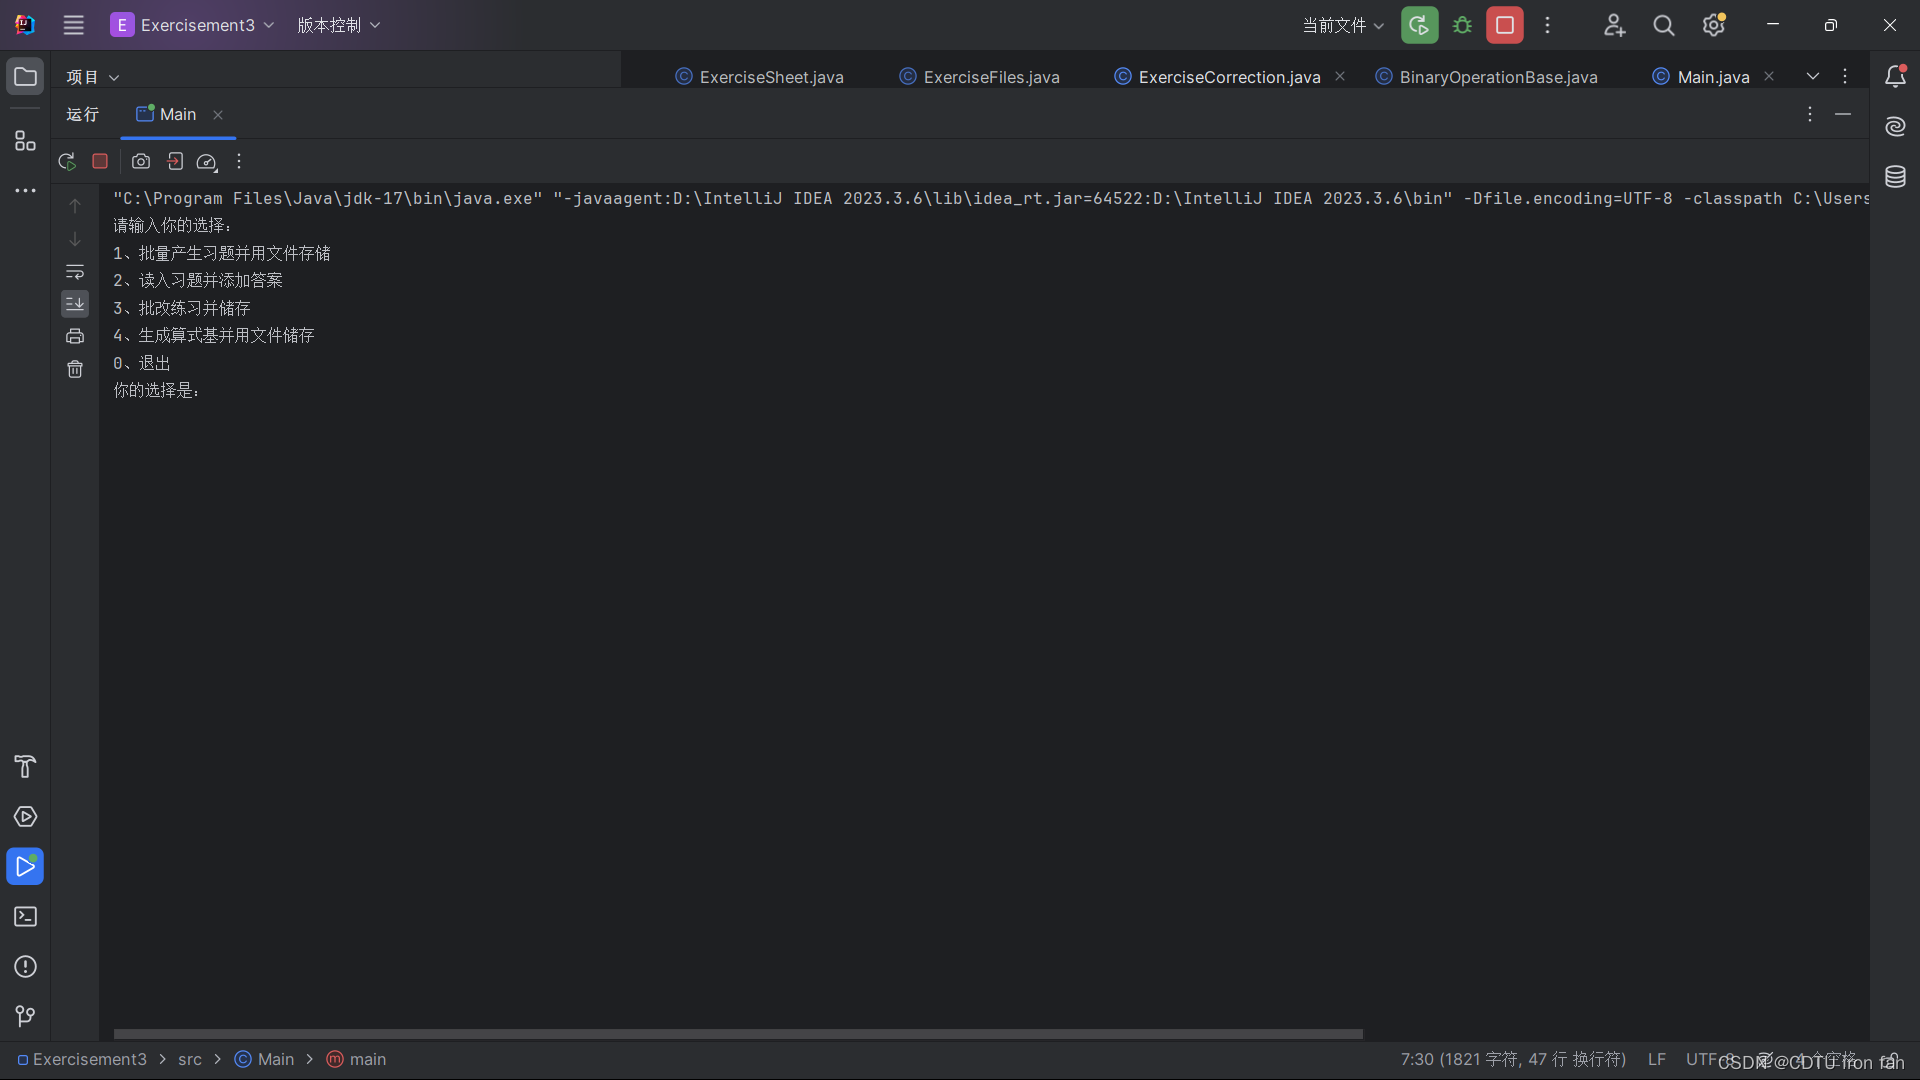Click the thread dump camera icon
1920x1080 pixels.
tap(141, 161)
